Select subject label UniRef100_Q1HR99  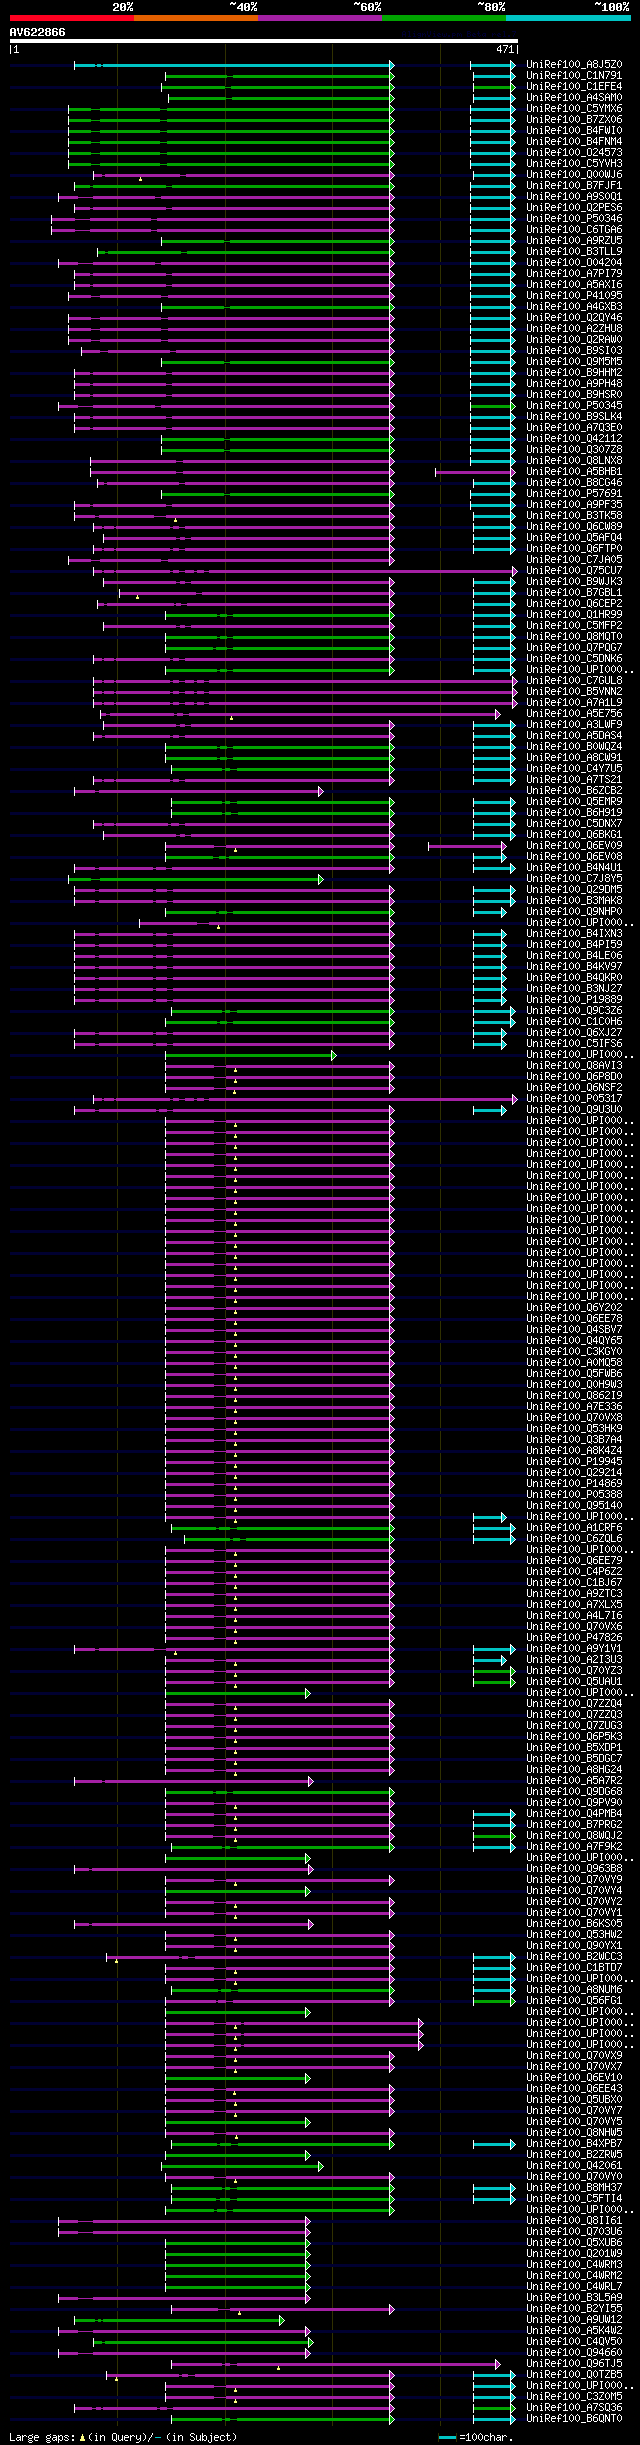coord(574,615)
